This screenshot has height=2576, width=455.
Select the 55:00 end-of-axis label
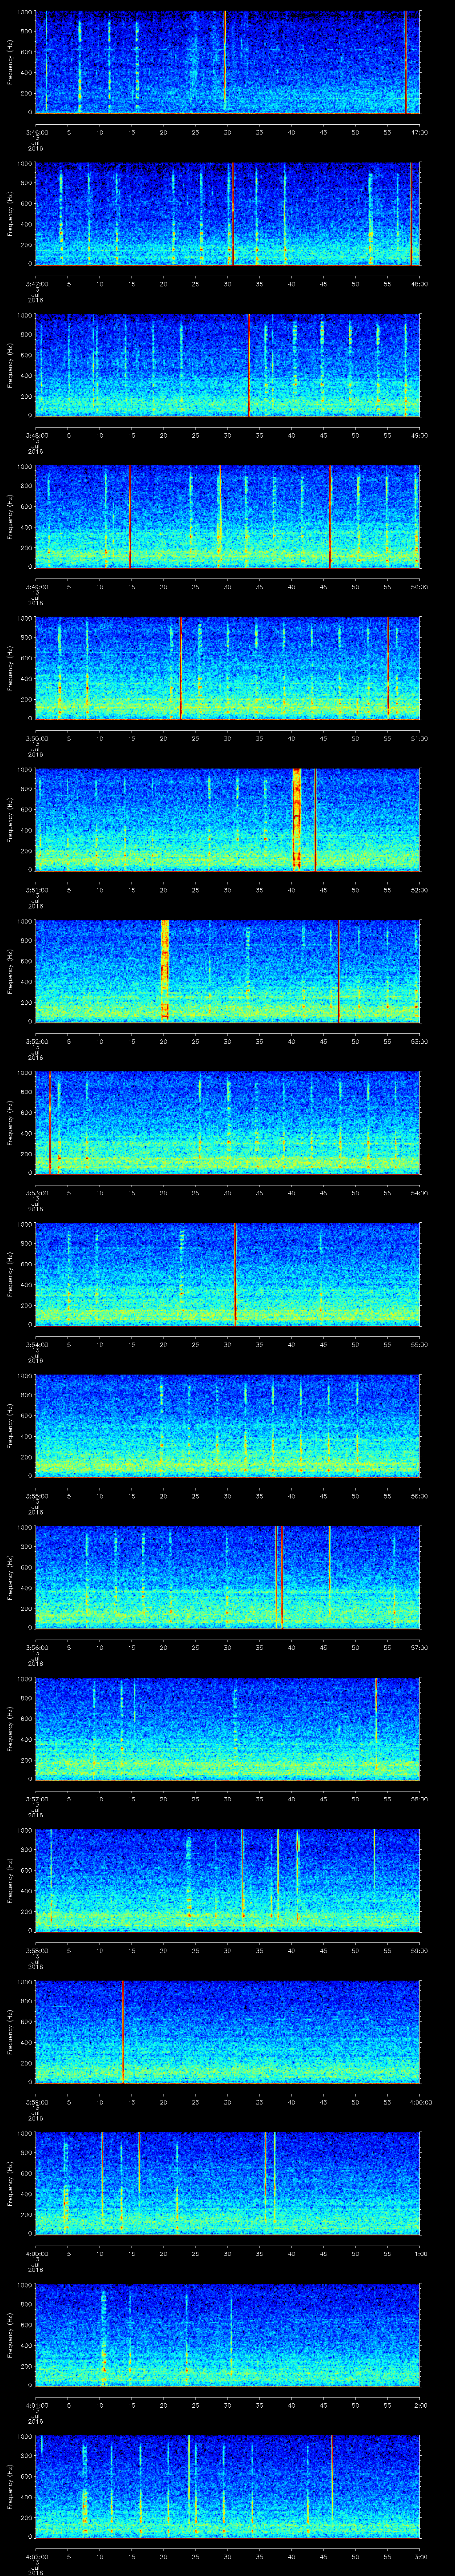click(x=420, y=1344)
